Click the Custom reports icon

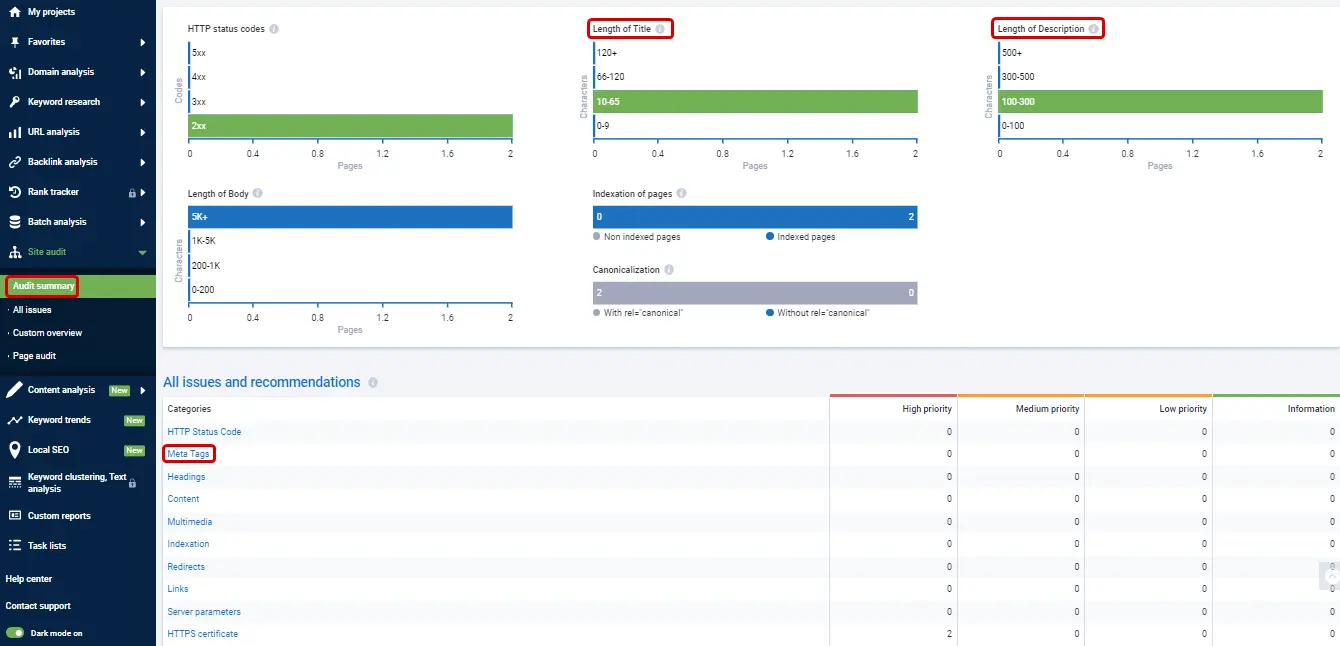coord(14,516)
